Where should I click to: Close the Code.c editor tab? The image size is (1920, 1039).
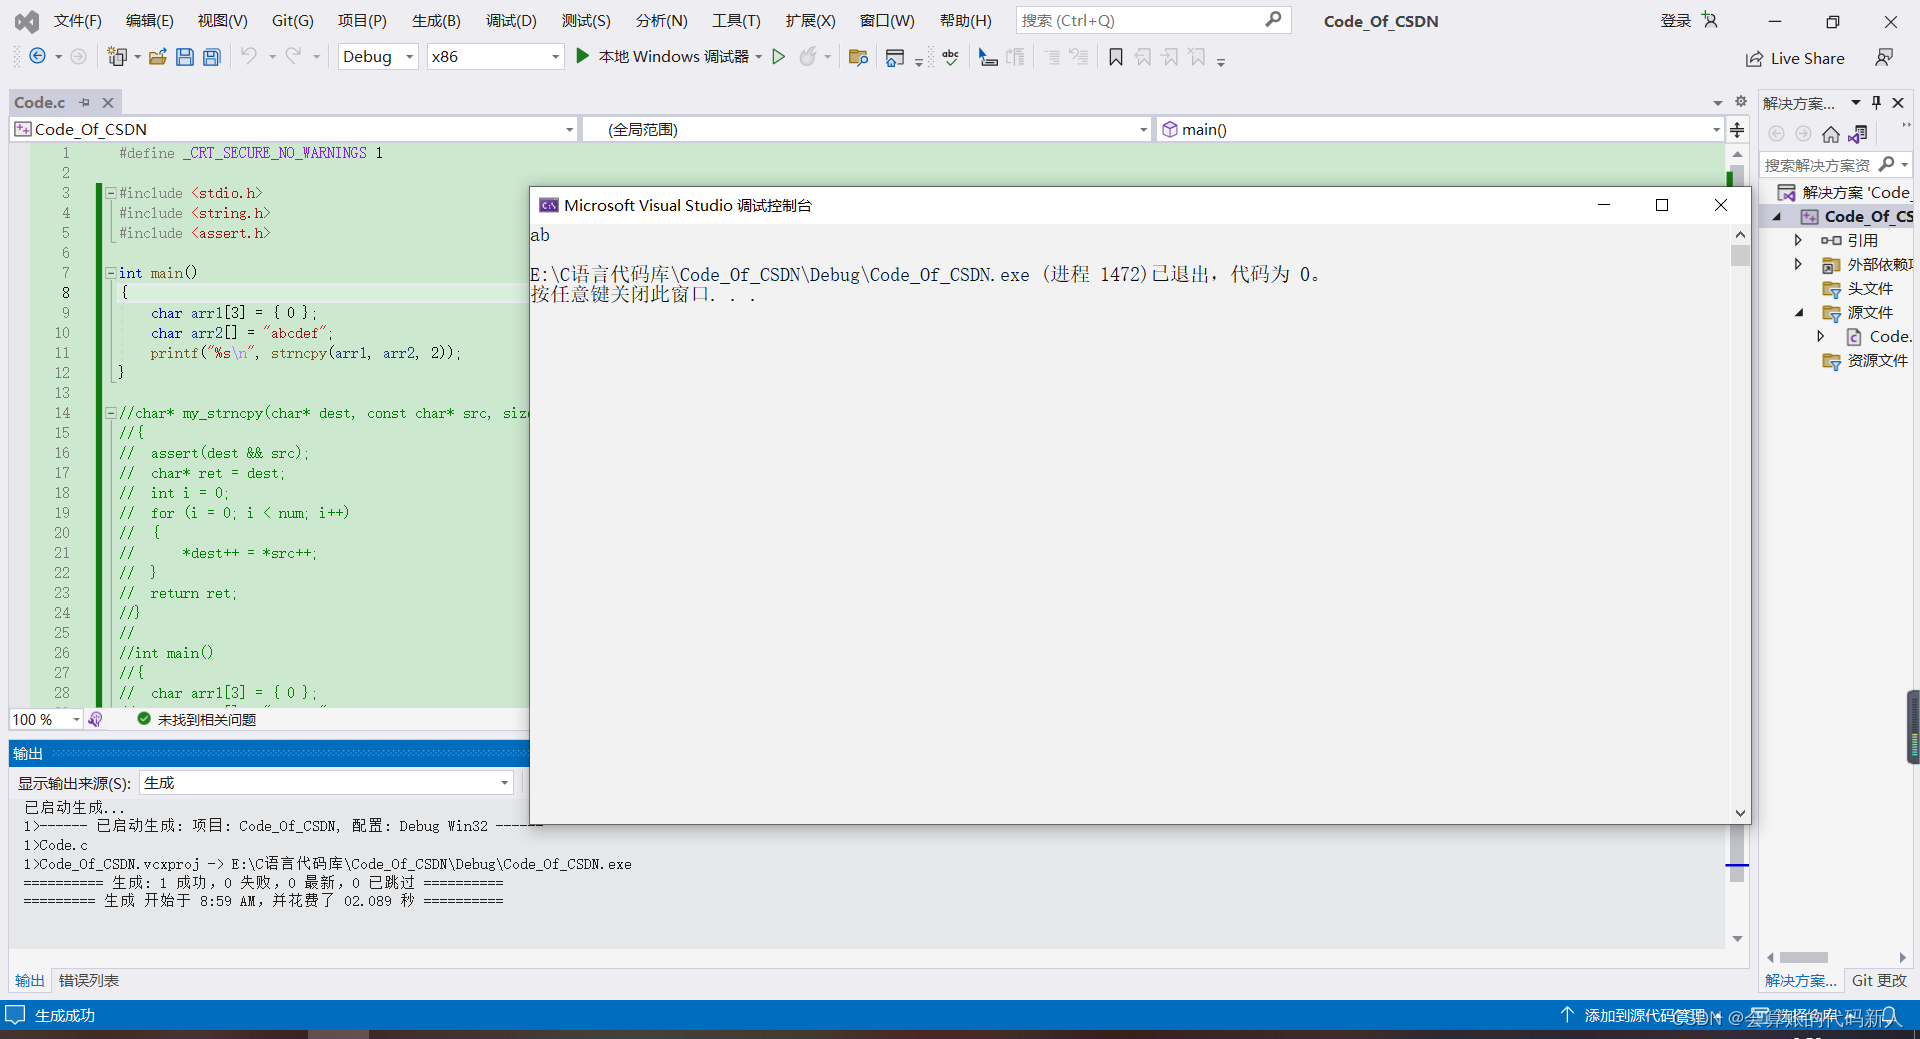pyautogui.click(x=108, y=102)
